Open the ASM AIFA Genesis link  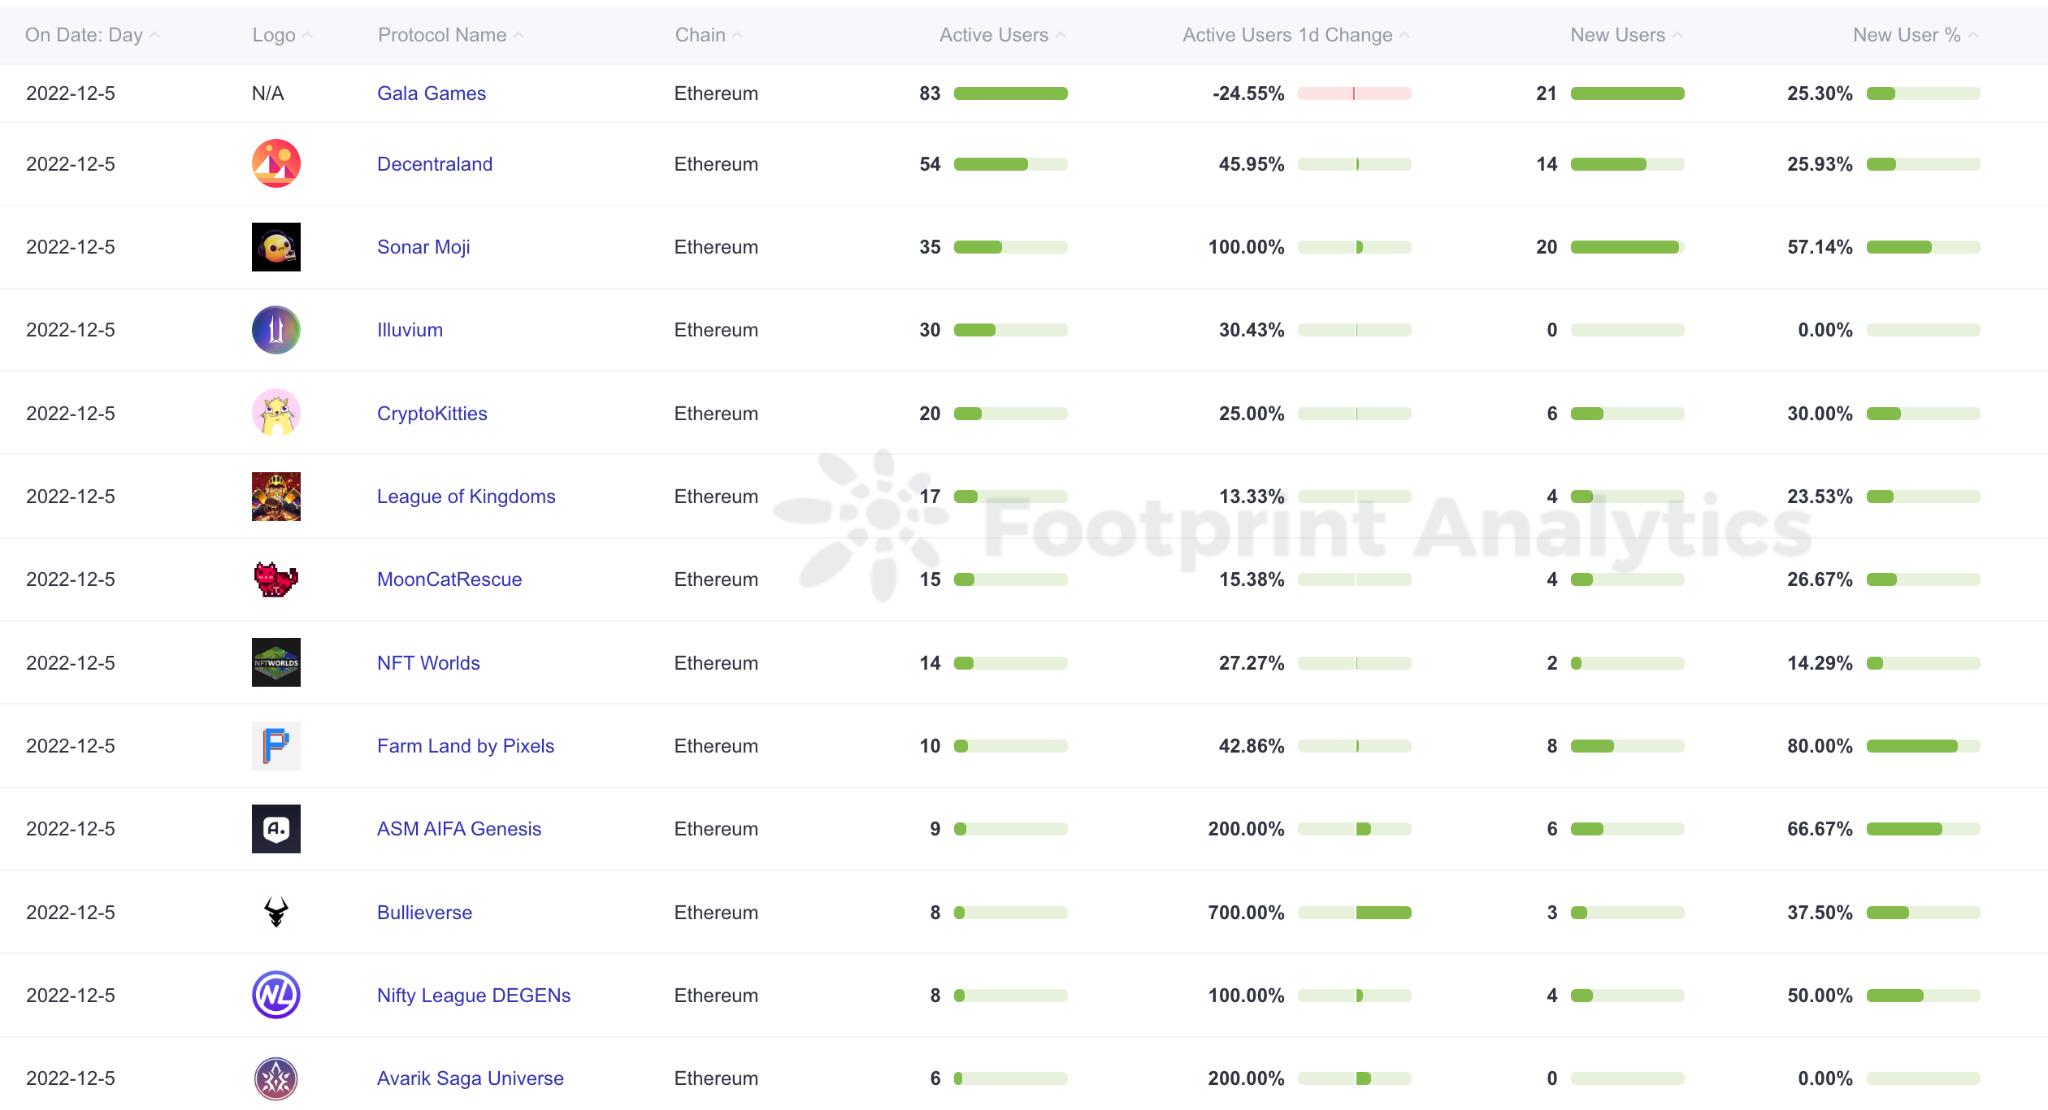tap(459, 829)
